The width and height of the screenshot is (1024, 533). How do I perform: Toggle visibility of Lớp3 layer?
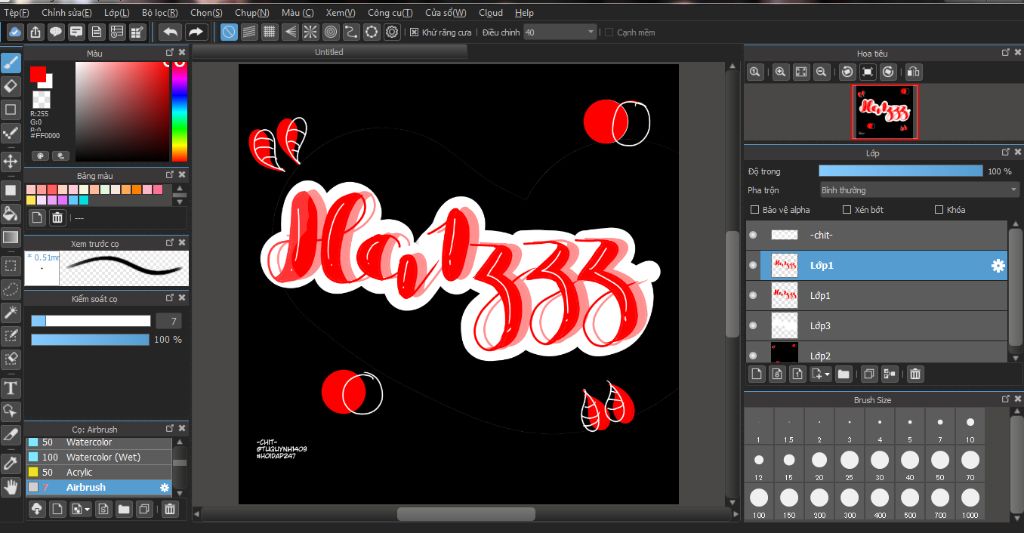click(753, 325)
